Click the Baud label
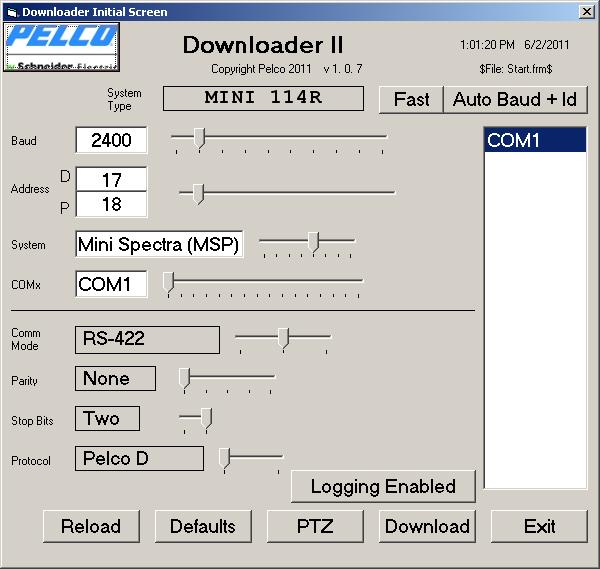 click(x=24, y=141)
